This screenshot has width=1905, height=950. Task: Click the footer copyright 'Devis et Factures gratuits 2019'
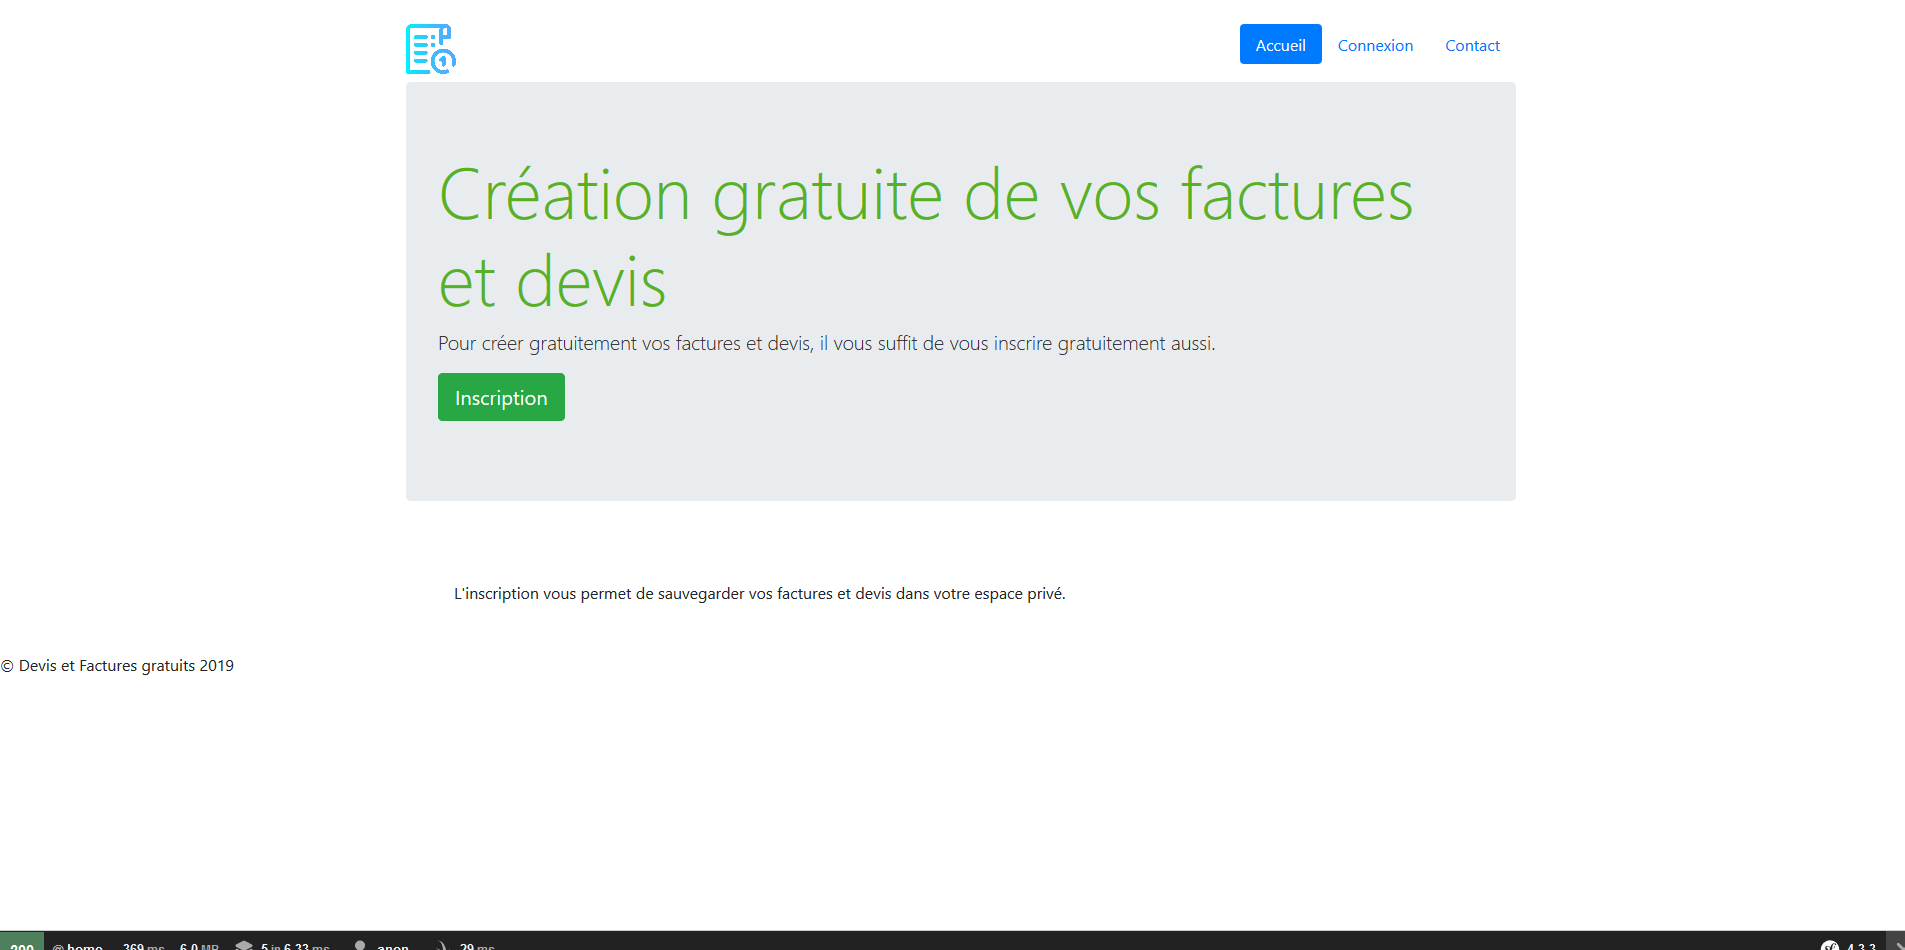(x=117, y=665)
